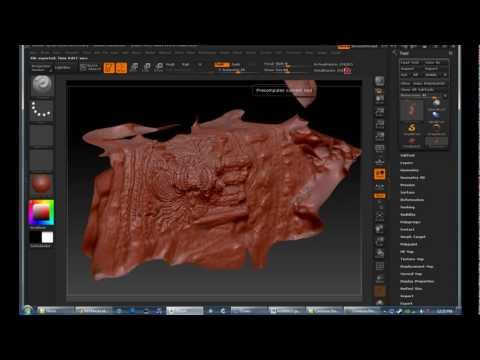Open the current brush thumbnail
Image resolution: width=480 pixels, height=360 pixels.
(x=42, y=85)
